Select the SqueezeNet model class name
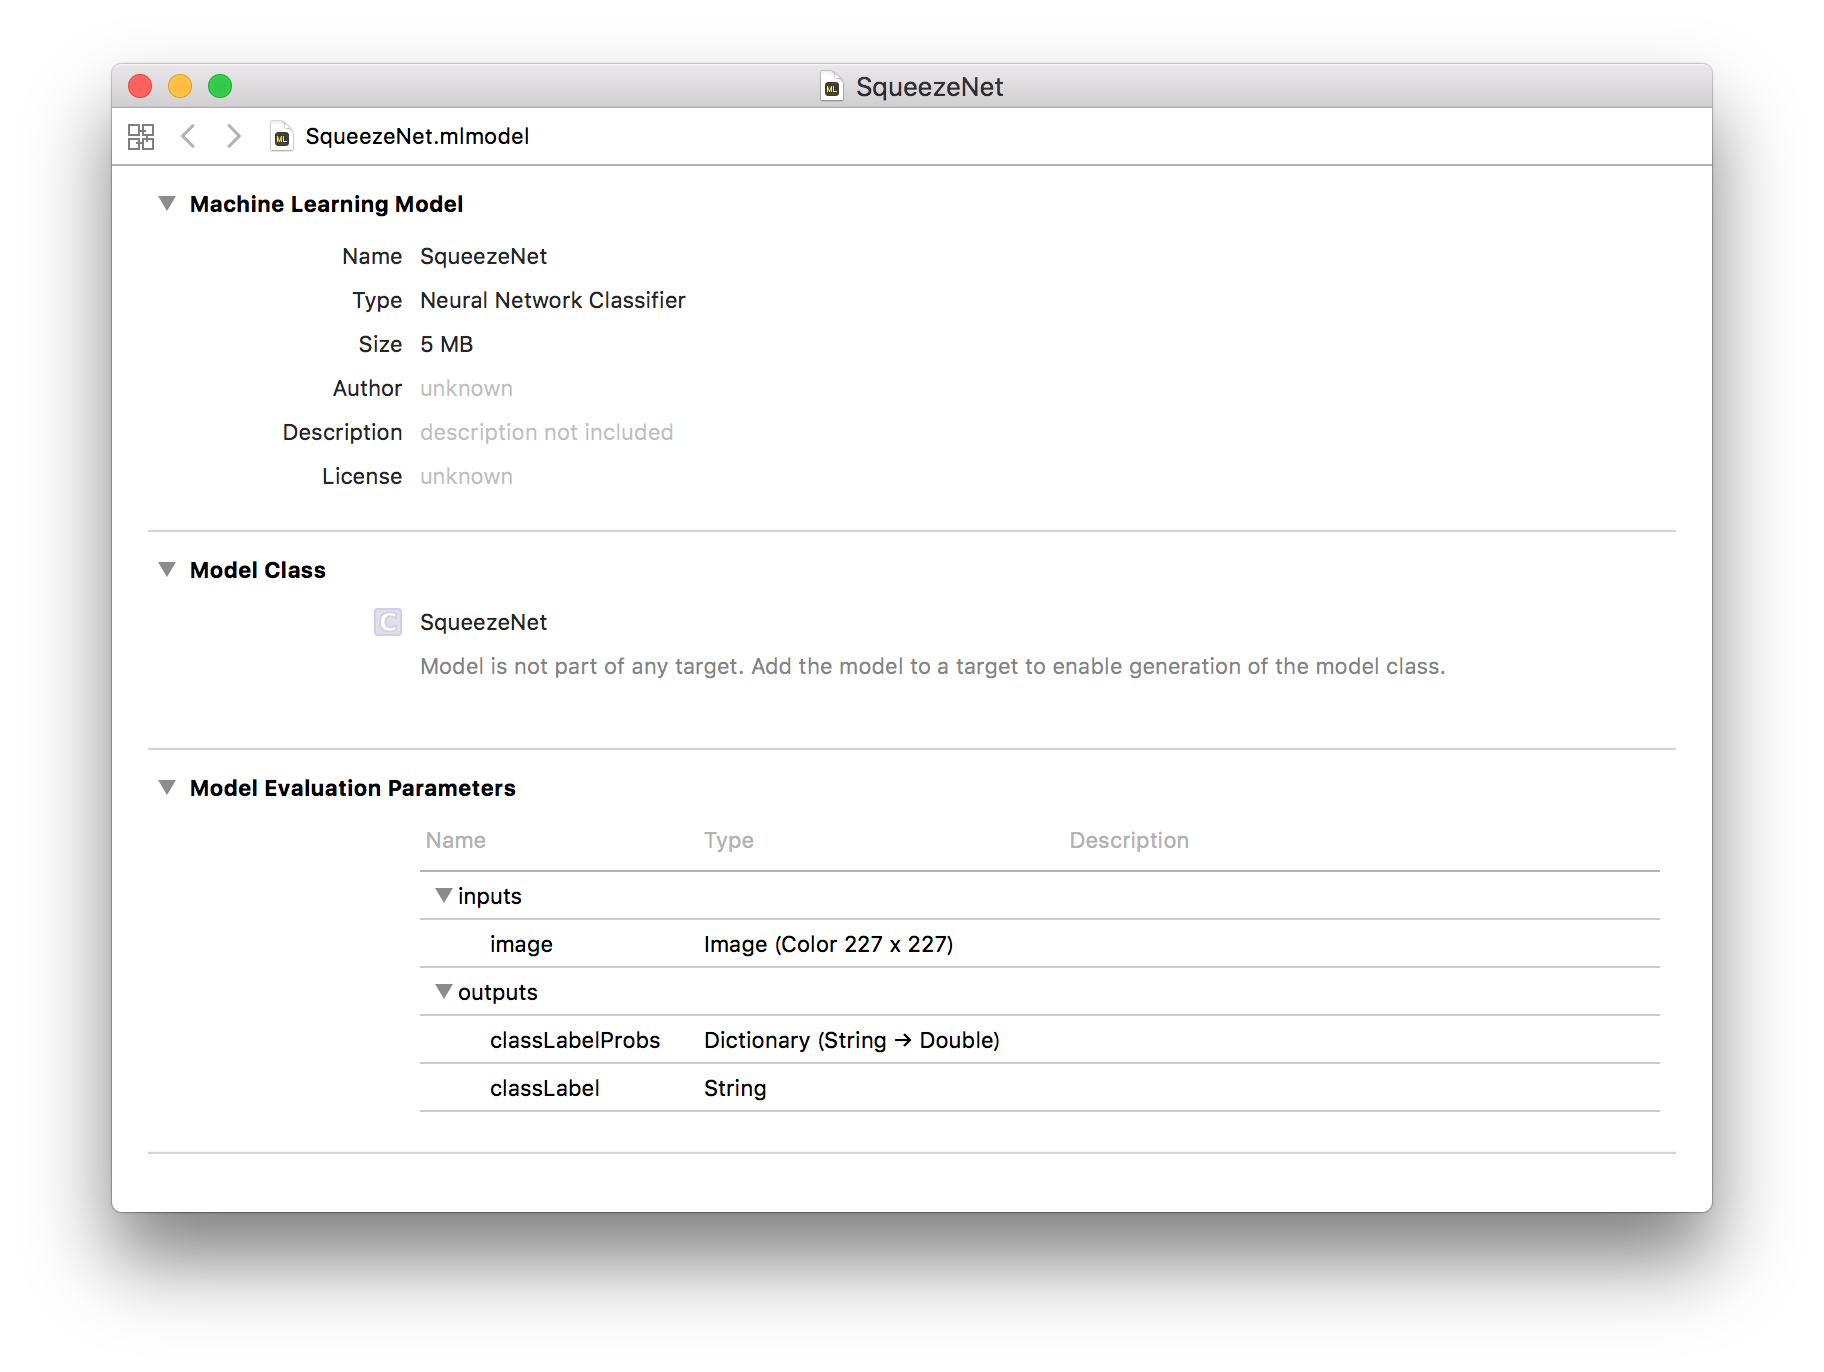Image resolution: width=1824 pixels, height=1372 pixels. pos(483,622)
